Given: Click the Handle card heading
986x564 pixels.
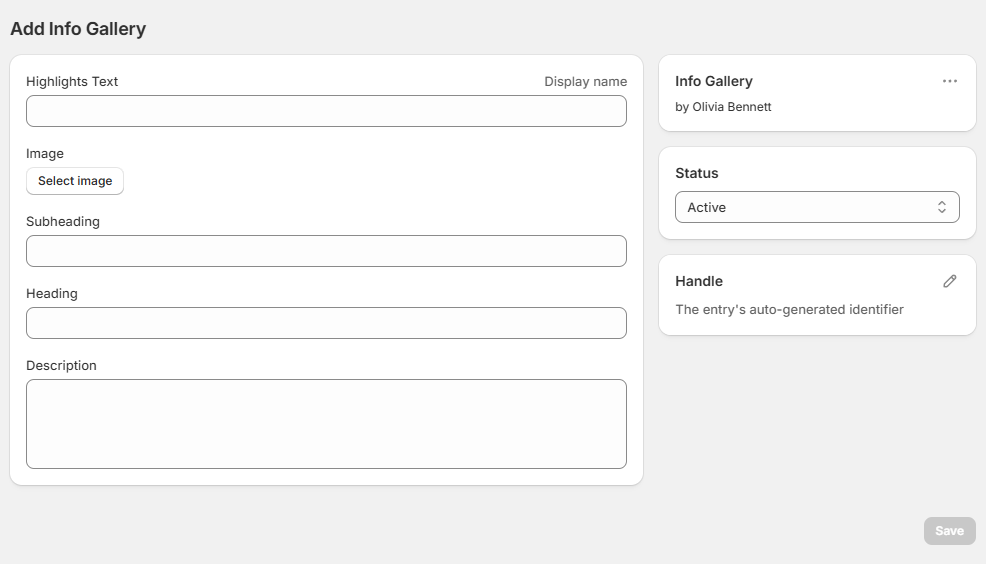Looking at the screenshot, I should 698,281.
